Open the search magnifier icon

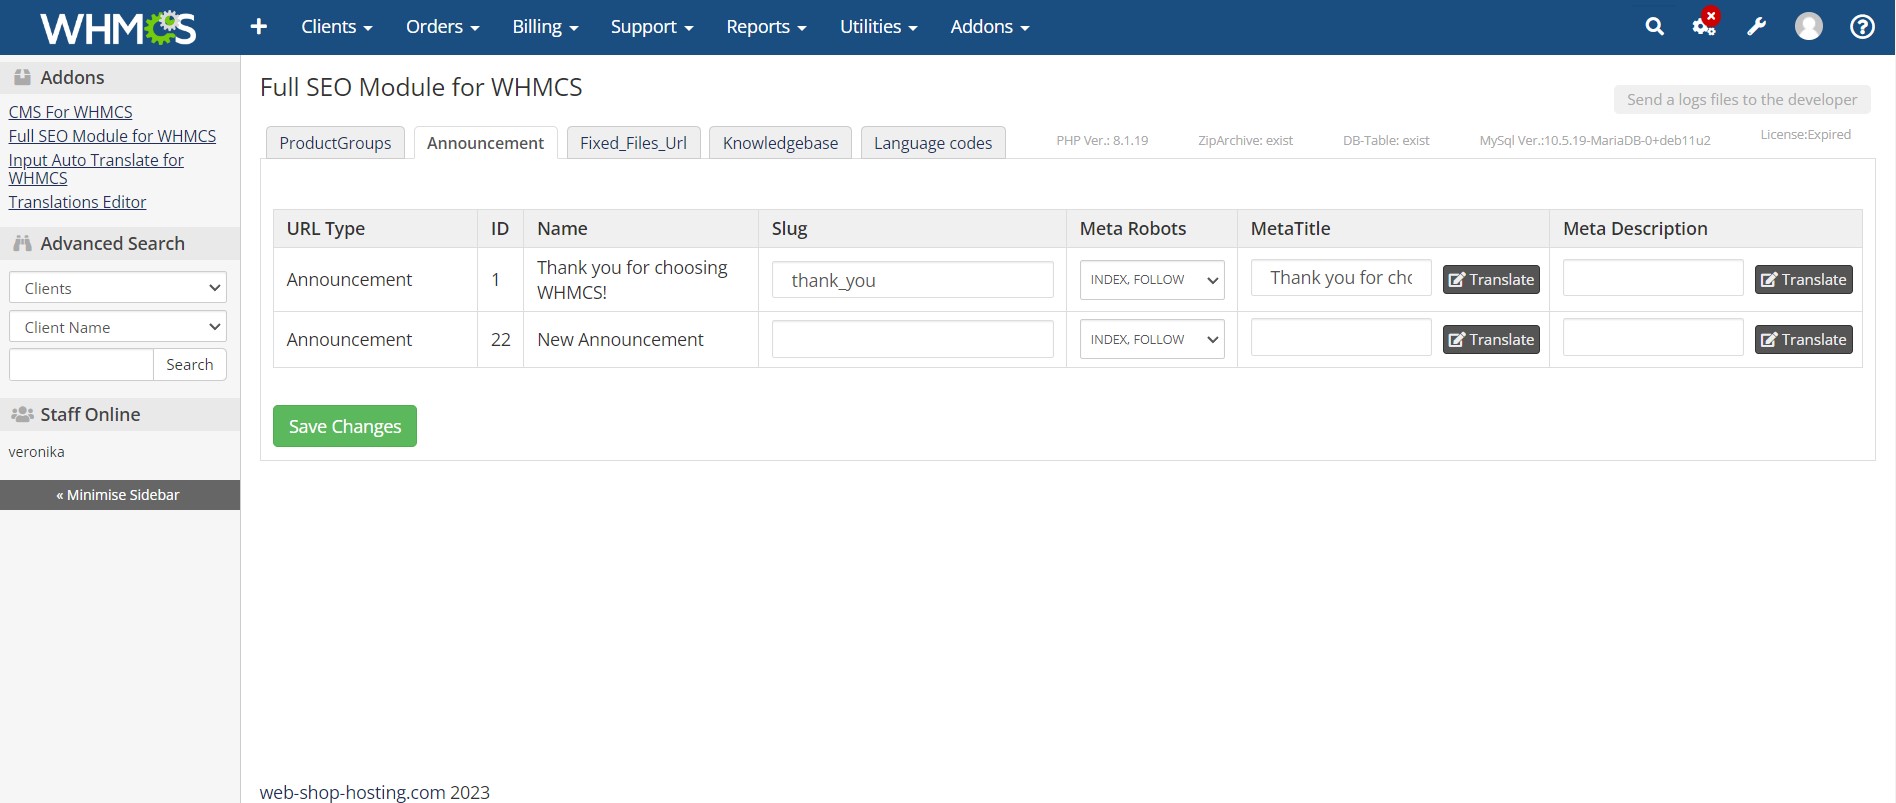(x=1655, y=27)
